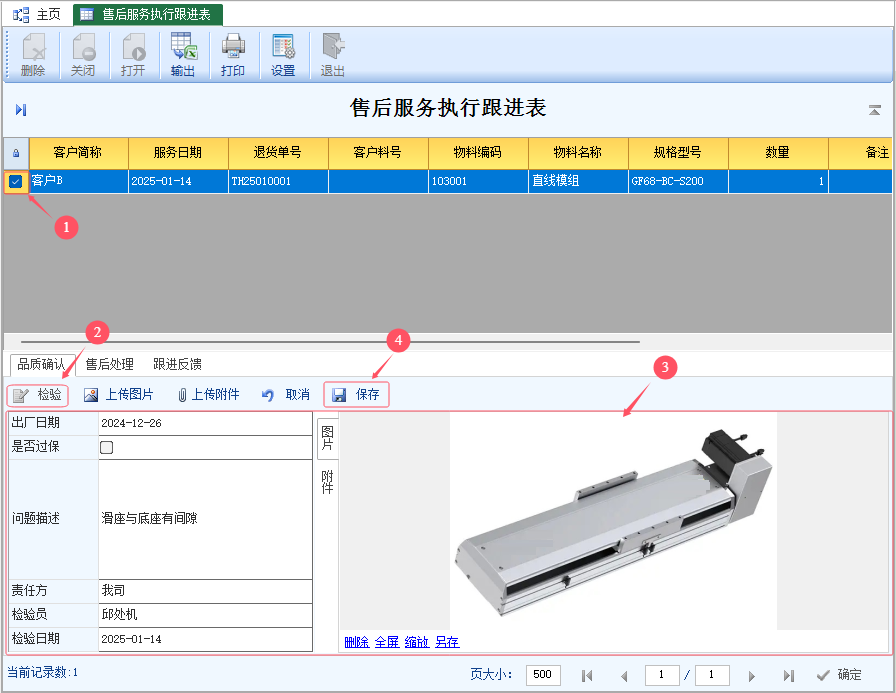Jump to the last page with the pager icon
This screenshot has height=693, width=896.
(x=789, y=676)
